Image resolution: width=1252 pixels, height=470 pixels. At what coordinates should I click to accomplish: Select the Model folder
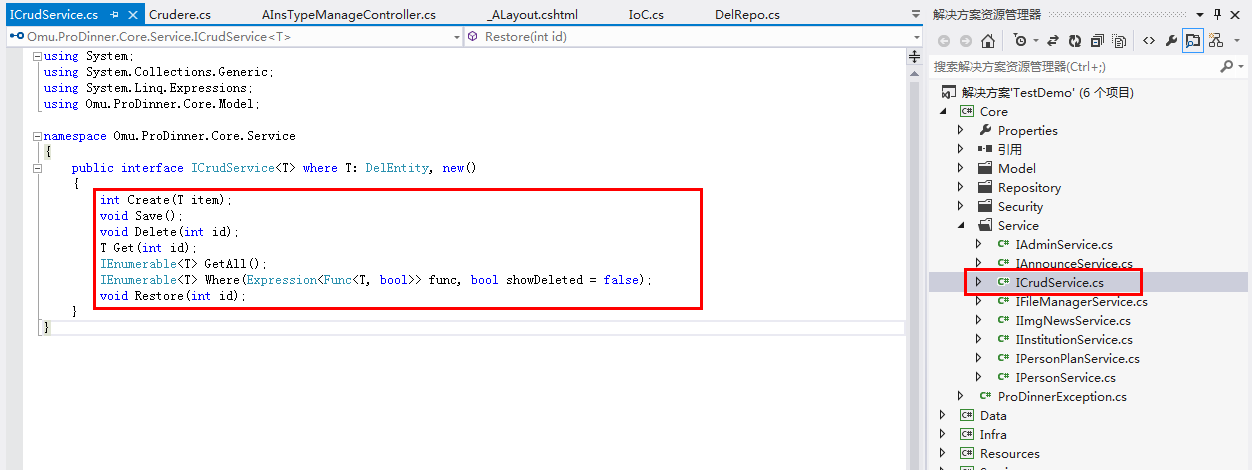coord(1006,168)
